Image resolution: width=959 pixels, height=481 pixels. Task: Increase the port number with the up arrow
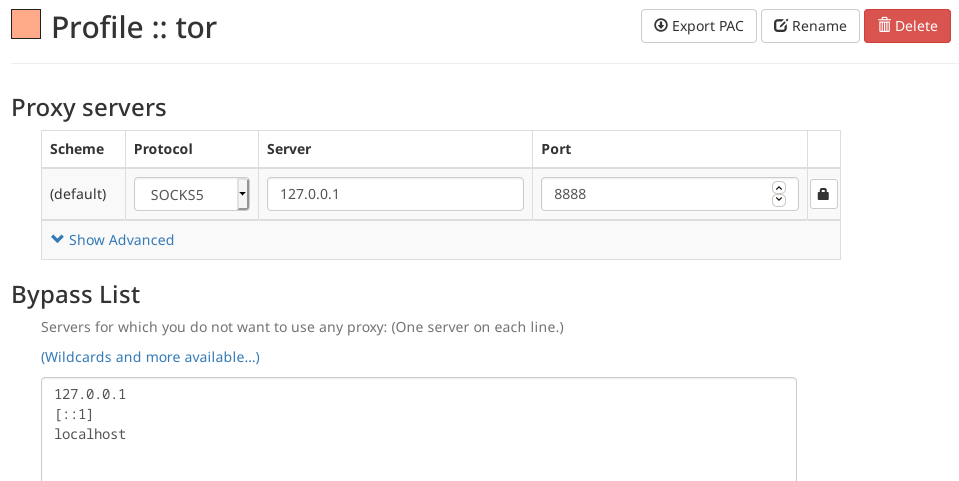pos(779,187)
